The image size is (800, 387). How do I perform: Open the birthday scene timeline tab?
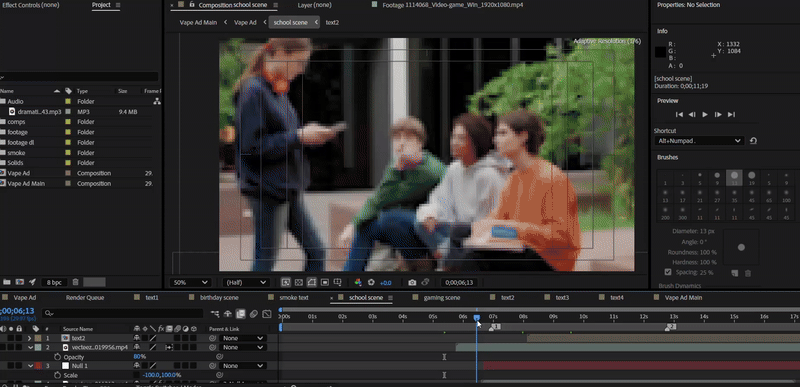[x=219, y=298]
